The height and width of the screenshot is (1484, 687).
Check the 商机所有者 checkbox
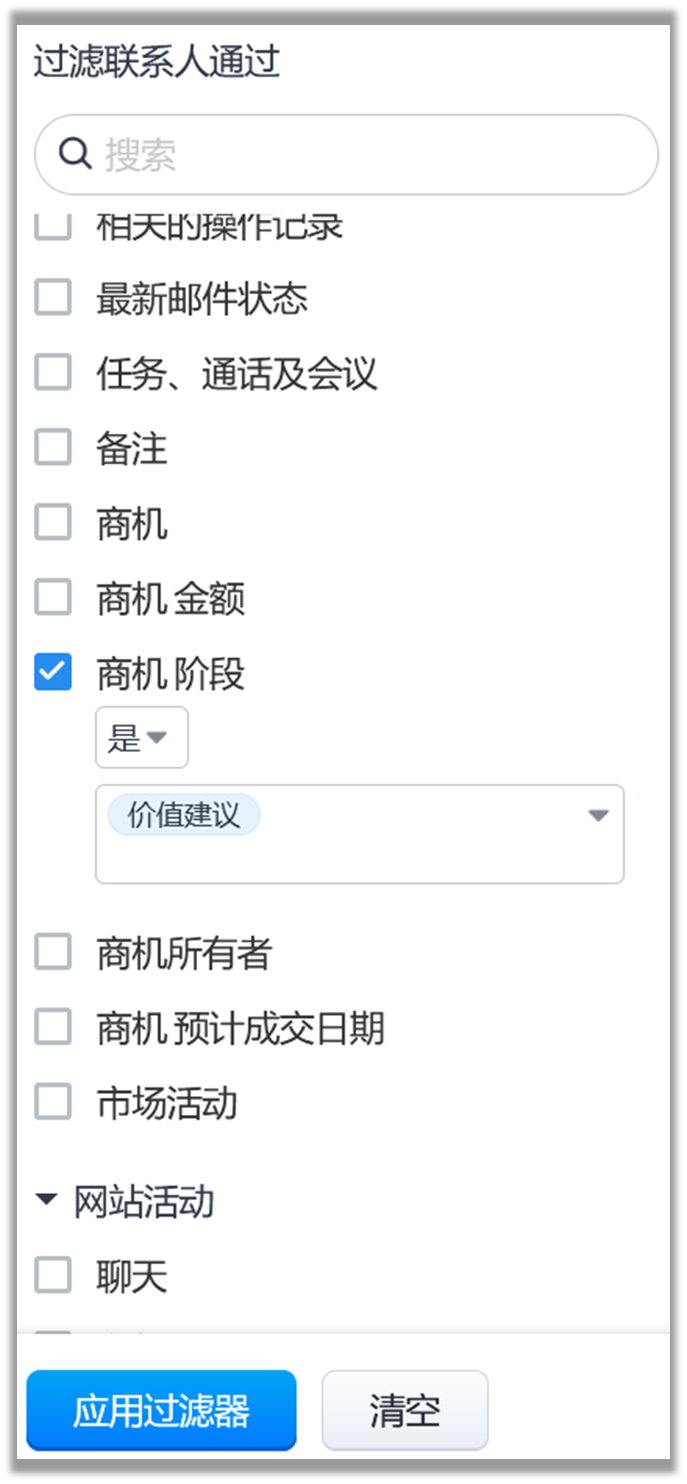(x=53, y=953)
